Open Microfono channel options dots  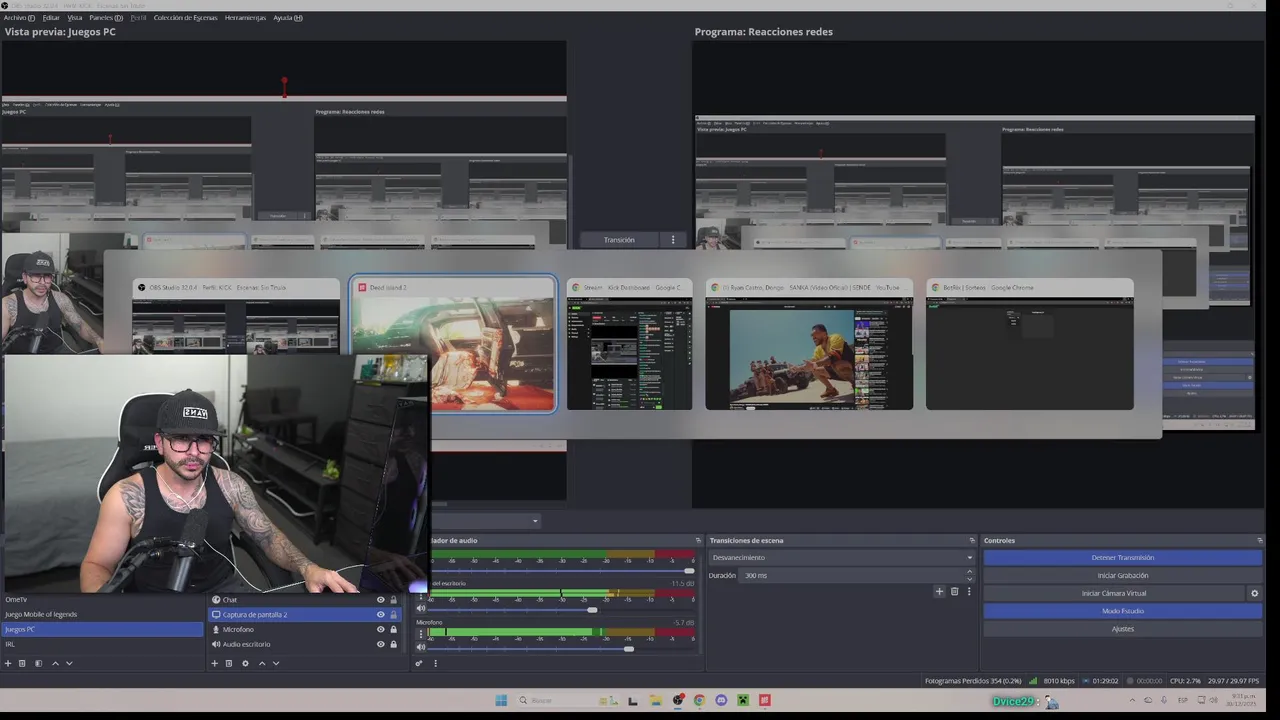tap(421, 634)
